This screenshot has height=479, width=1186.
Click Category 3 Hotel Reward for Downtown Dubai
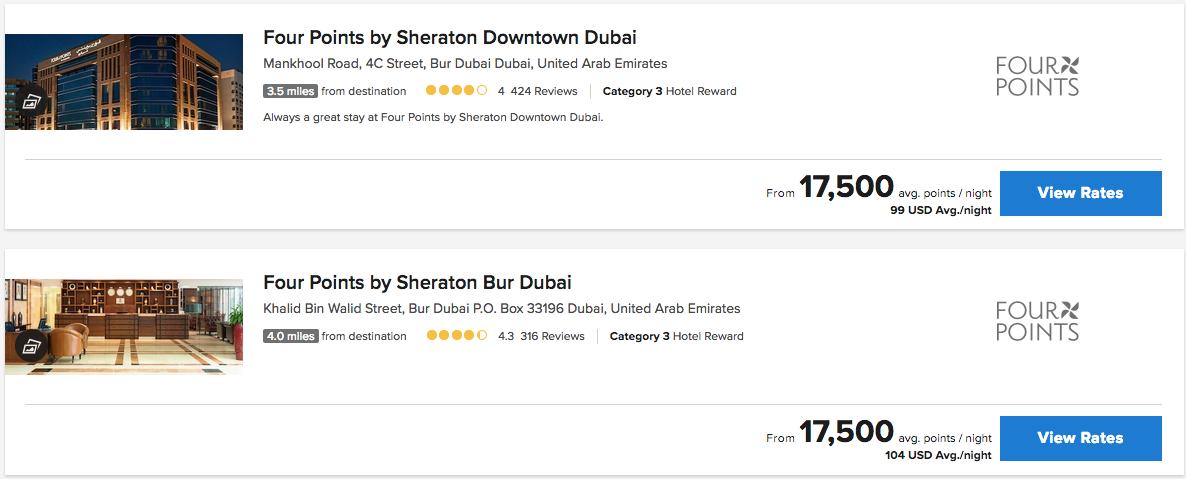coord(669,91)
